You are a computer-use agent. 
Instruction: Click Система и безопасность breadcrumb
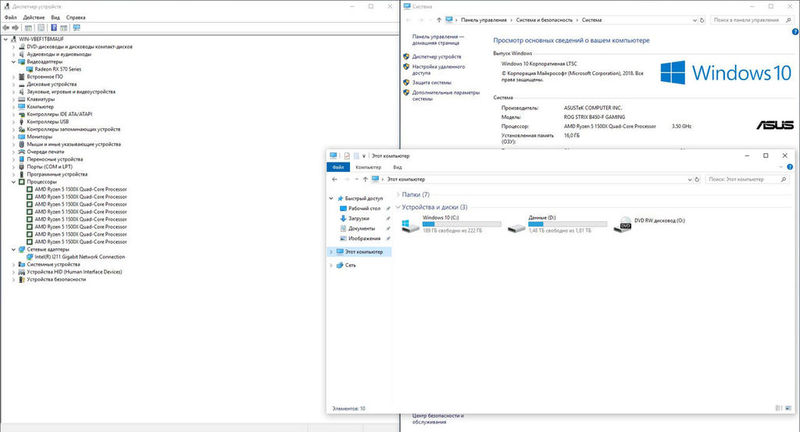coord(544,20)
